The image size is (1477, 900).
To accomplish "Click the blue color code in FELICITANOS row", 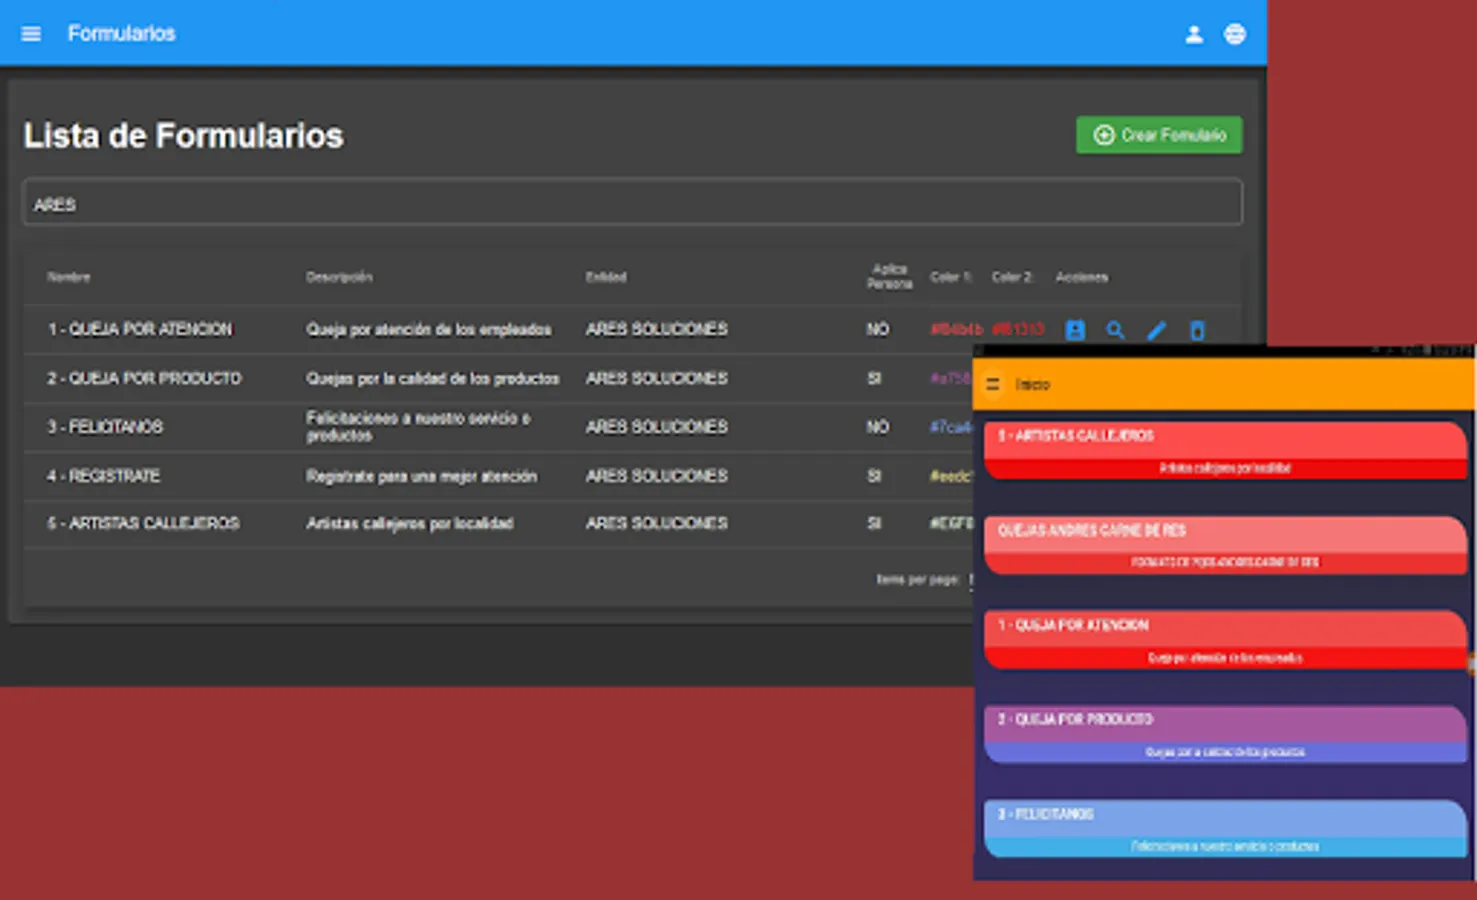I will [950, 427].
